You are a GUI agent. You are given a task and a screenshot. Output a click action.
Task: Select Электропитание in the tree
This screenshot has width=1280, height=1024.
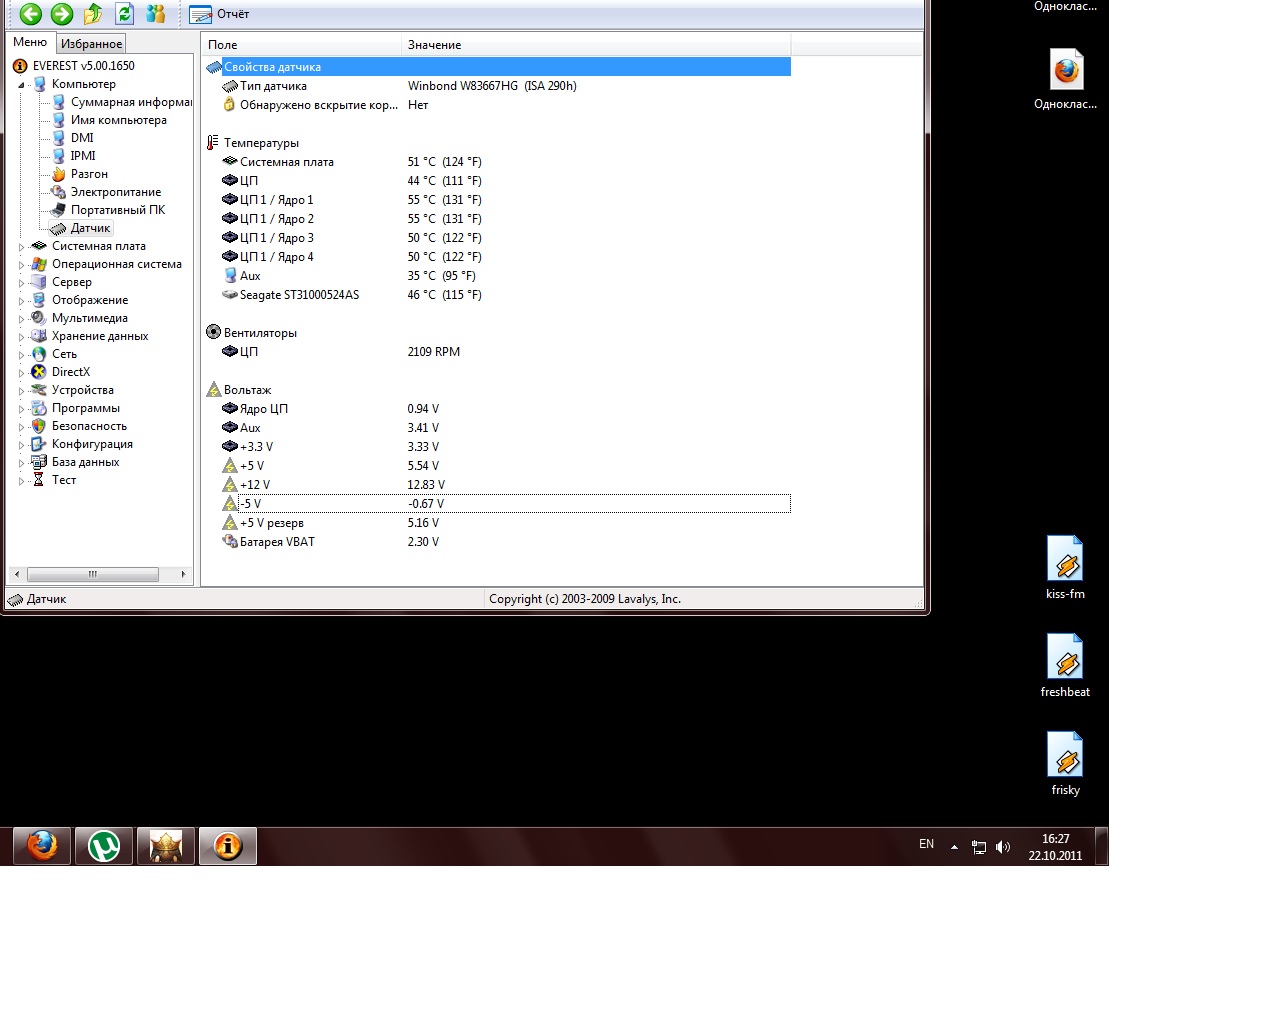click(x=115, y=192)
